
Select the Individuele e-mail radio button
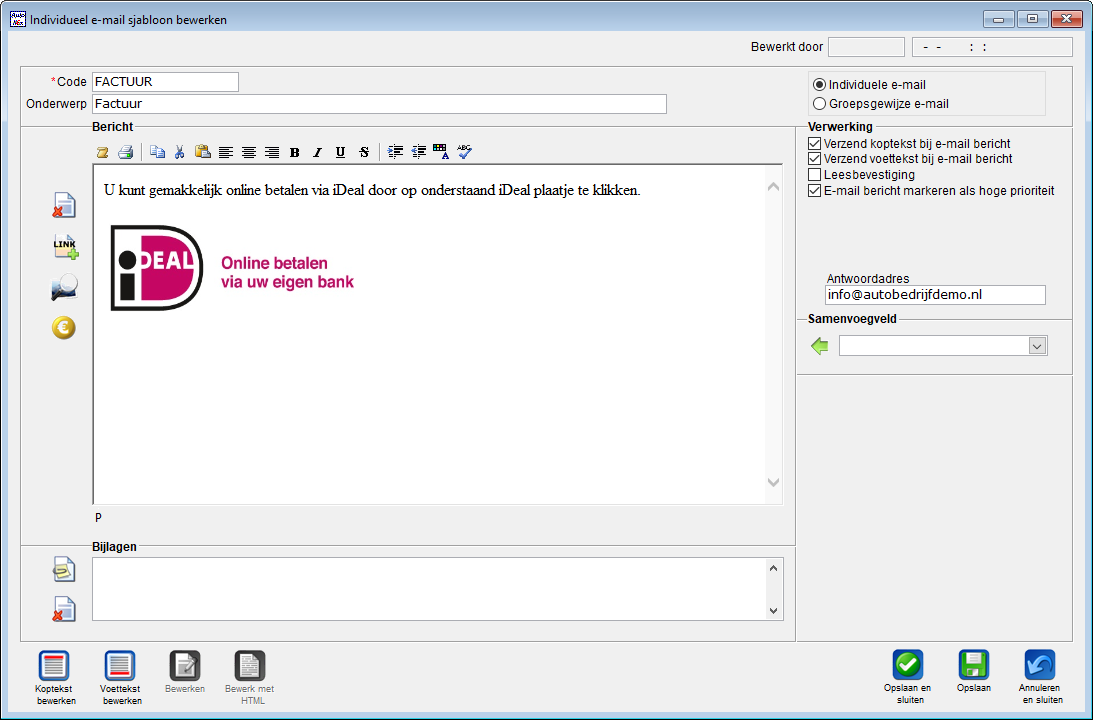(820, 85)
